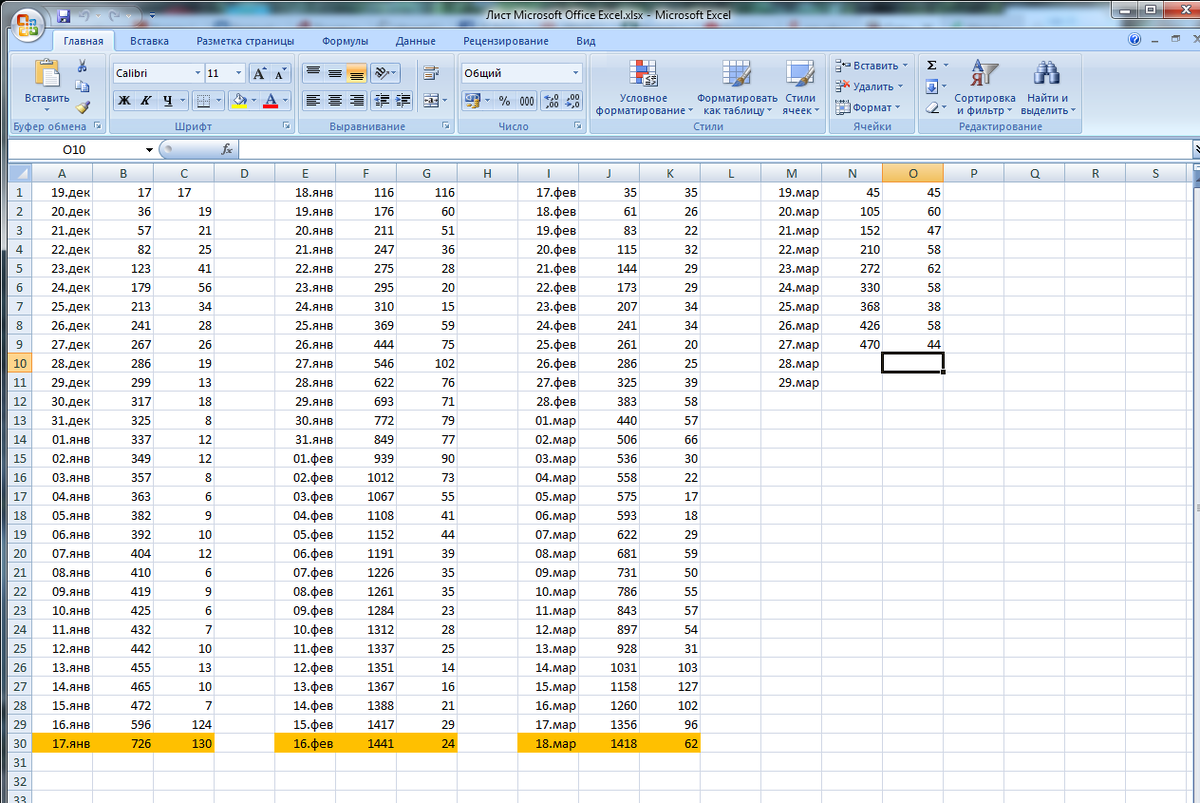Activate the Format Painter brush
1200x803 pixels.
(82, 107)
